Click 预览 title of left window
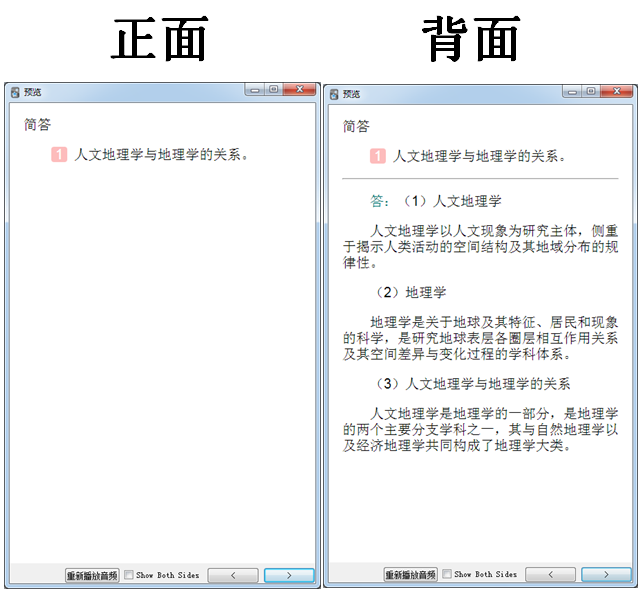This screenshot has height=591, width=641. click(x=32, y=92)
